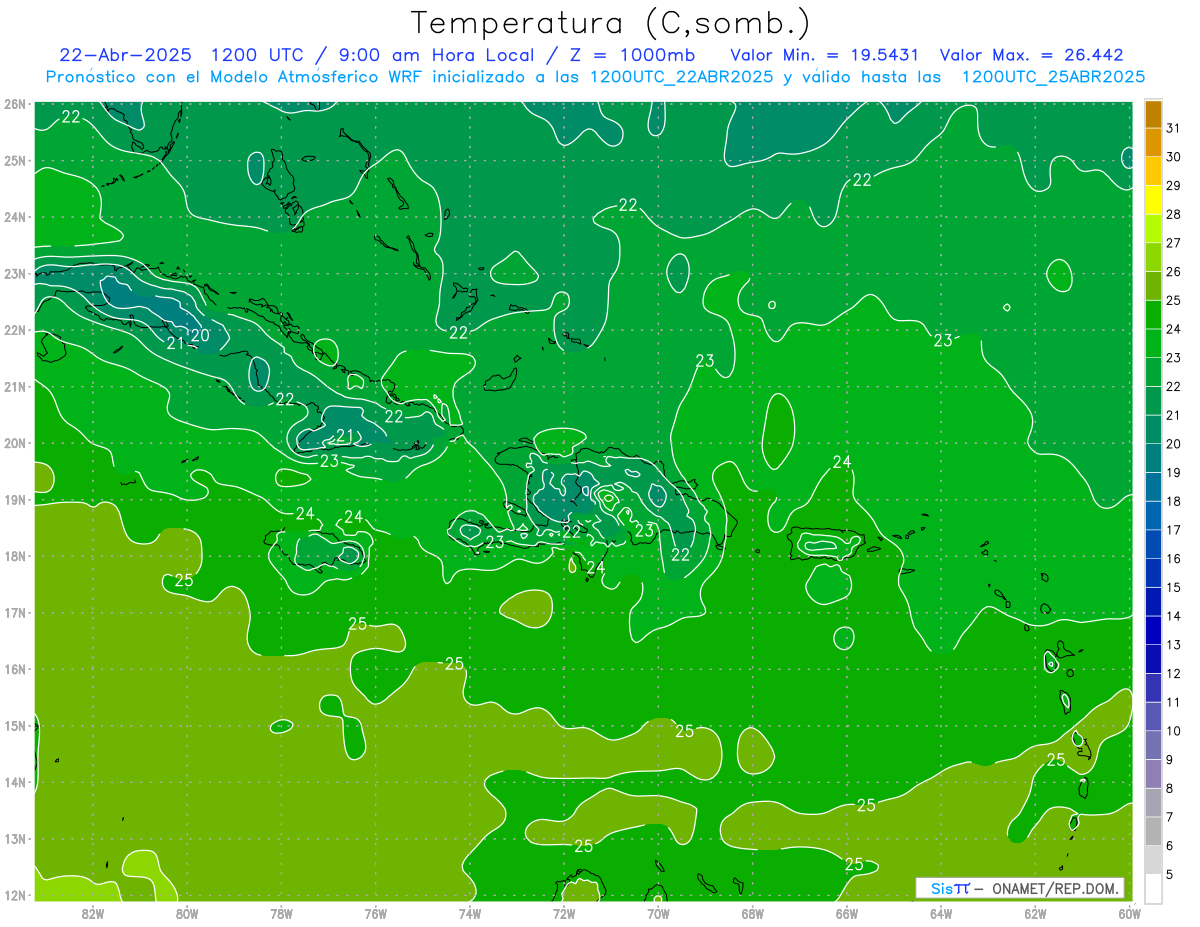Click the 70W longitude axis label
This screenshot has height=927, width=1200.
click(658, 913)
